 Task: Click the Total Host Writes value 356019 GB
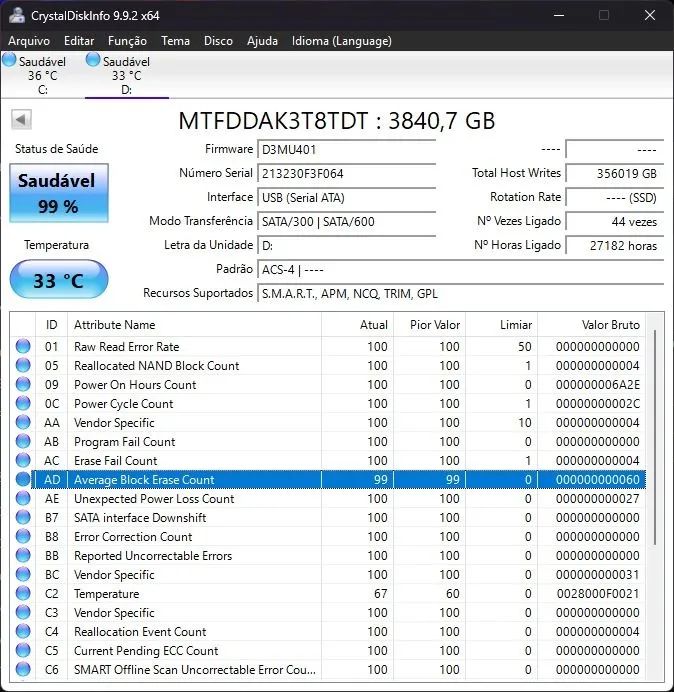tap(614, 173)
